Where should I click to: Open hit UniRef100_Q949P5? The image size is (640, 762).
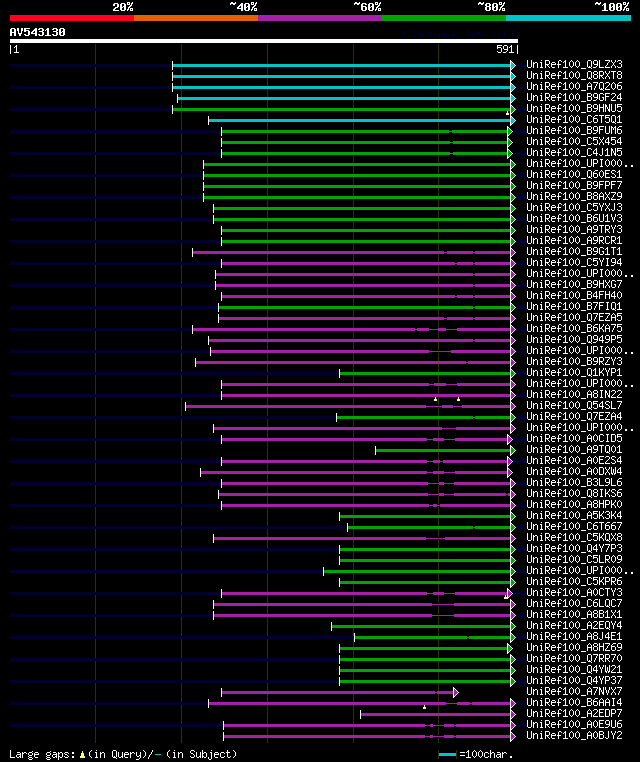point(574,339)
